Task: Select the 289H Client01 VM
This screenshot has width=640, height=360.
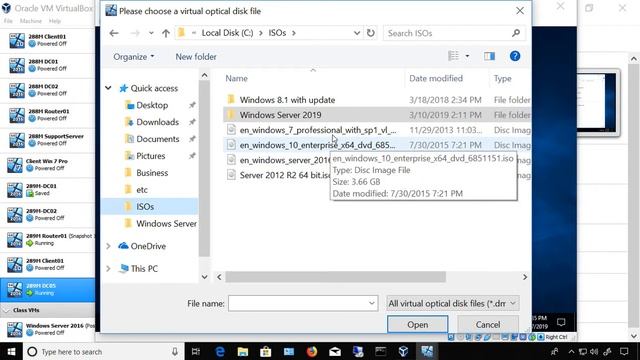Action: pos(47,264)
